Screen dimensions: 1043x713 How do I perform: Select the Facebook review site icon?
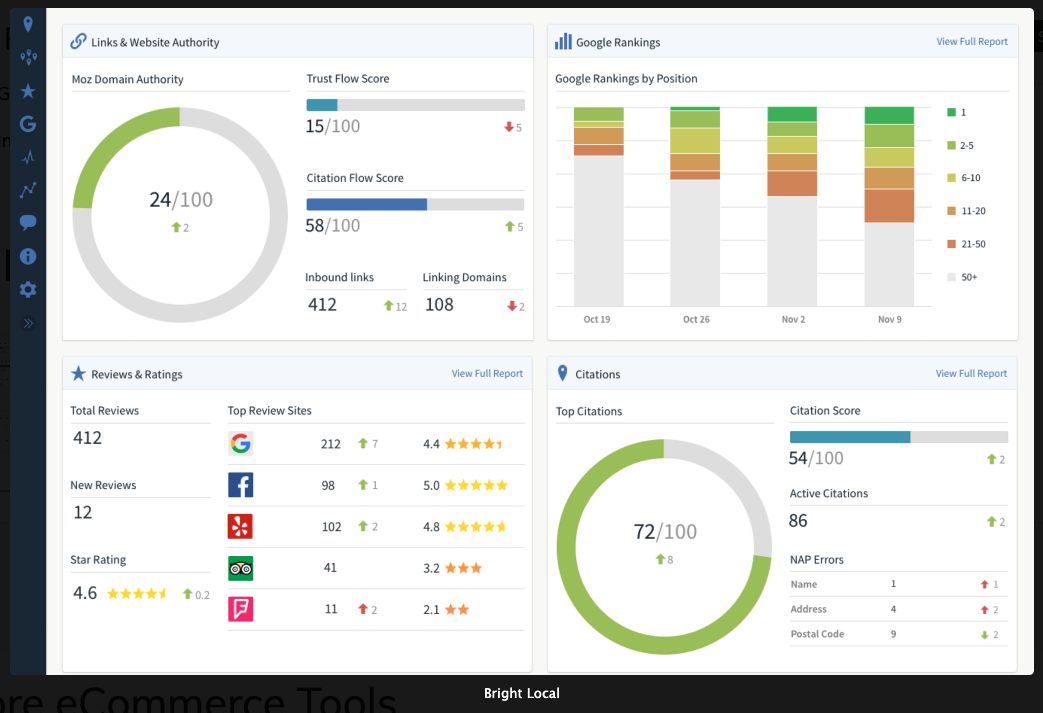click(x=241, y=485)
